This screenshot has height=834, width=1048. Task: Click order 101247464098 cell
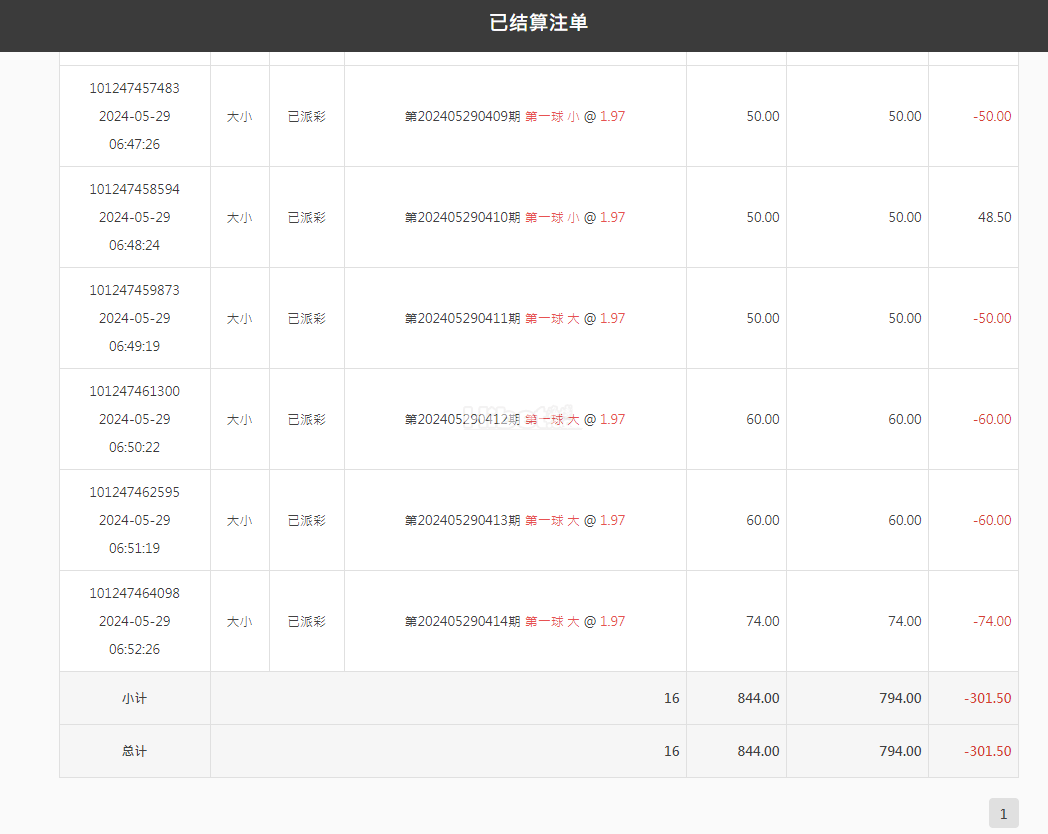[x=135, y=621]
